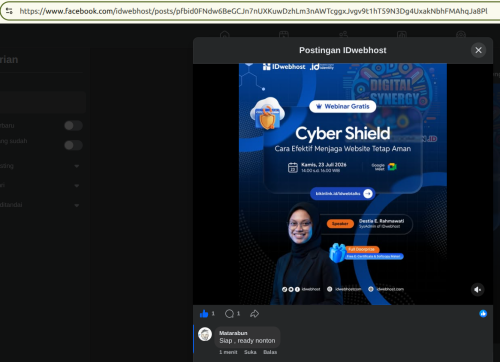Open the '1 menit' comment timestamp
This screenshot has height=362, width=500.
click(228, 352)
